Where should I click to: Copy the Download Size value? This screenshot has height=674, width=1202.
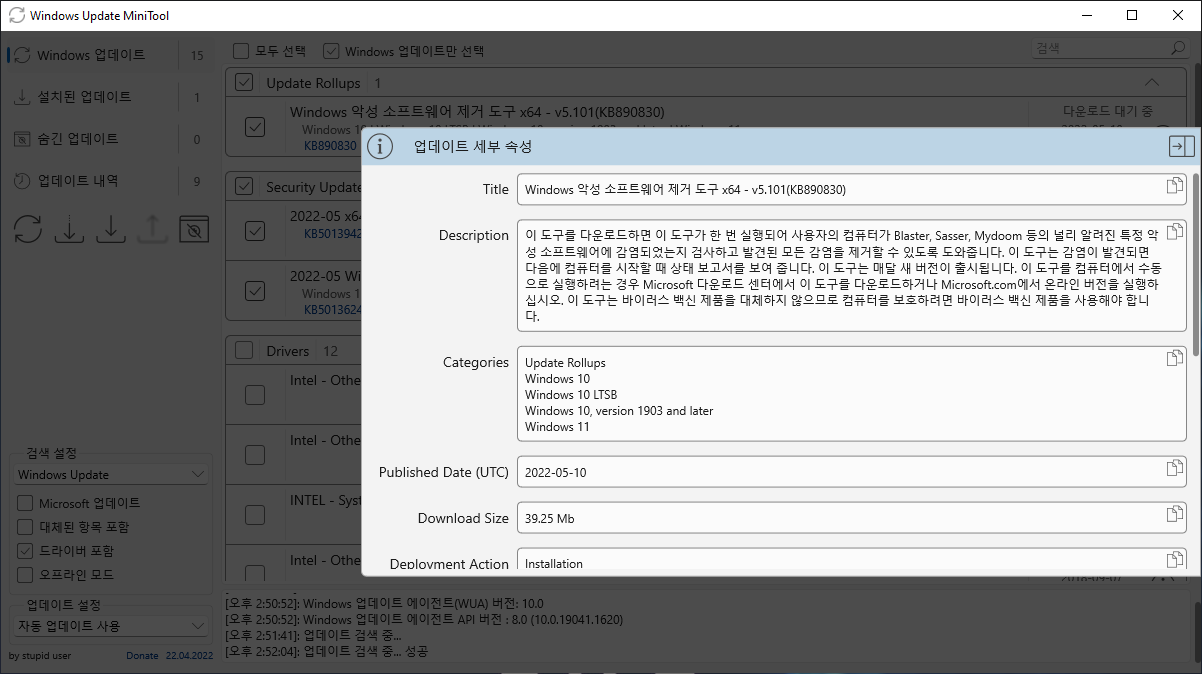pyautogui.click(x=1174, y=514)
